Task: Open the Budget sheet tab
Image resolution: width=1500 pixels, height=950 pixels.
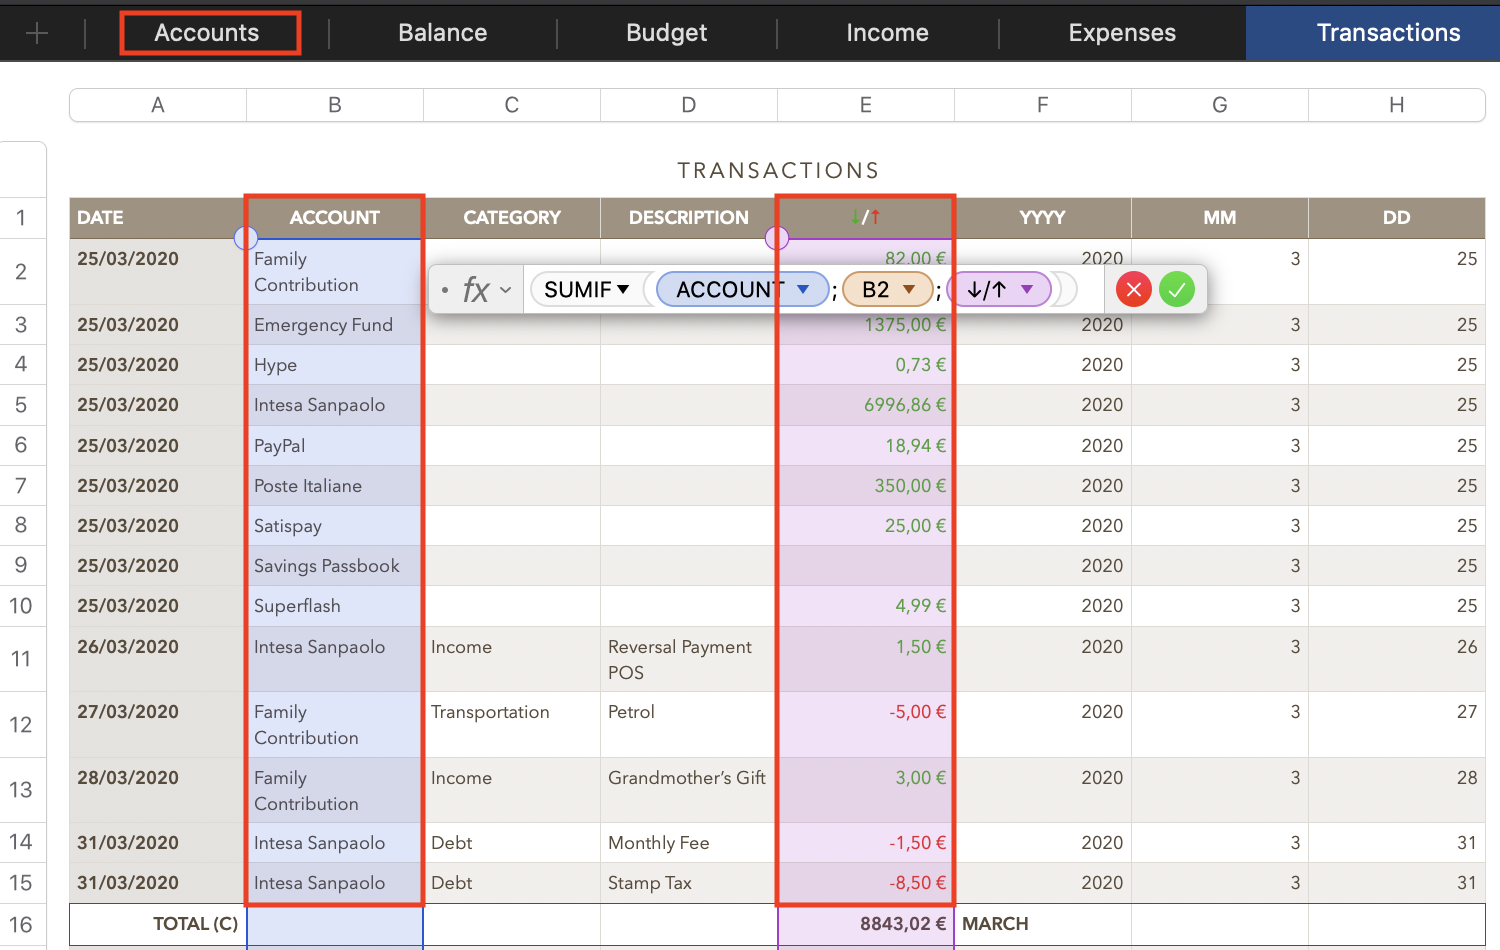Action: pos(667,33)
